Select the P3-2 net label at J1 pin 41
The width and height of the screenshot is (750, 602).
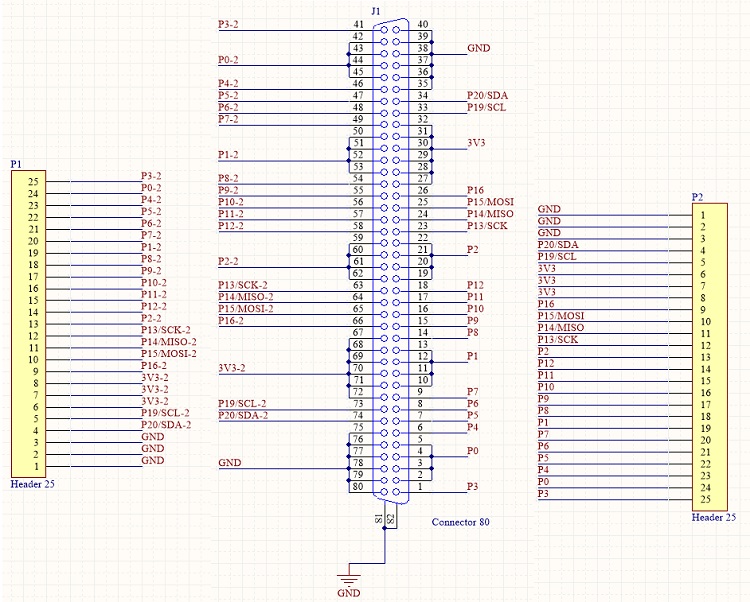tap(228, 24)
